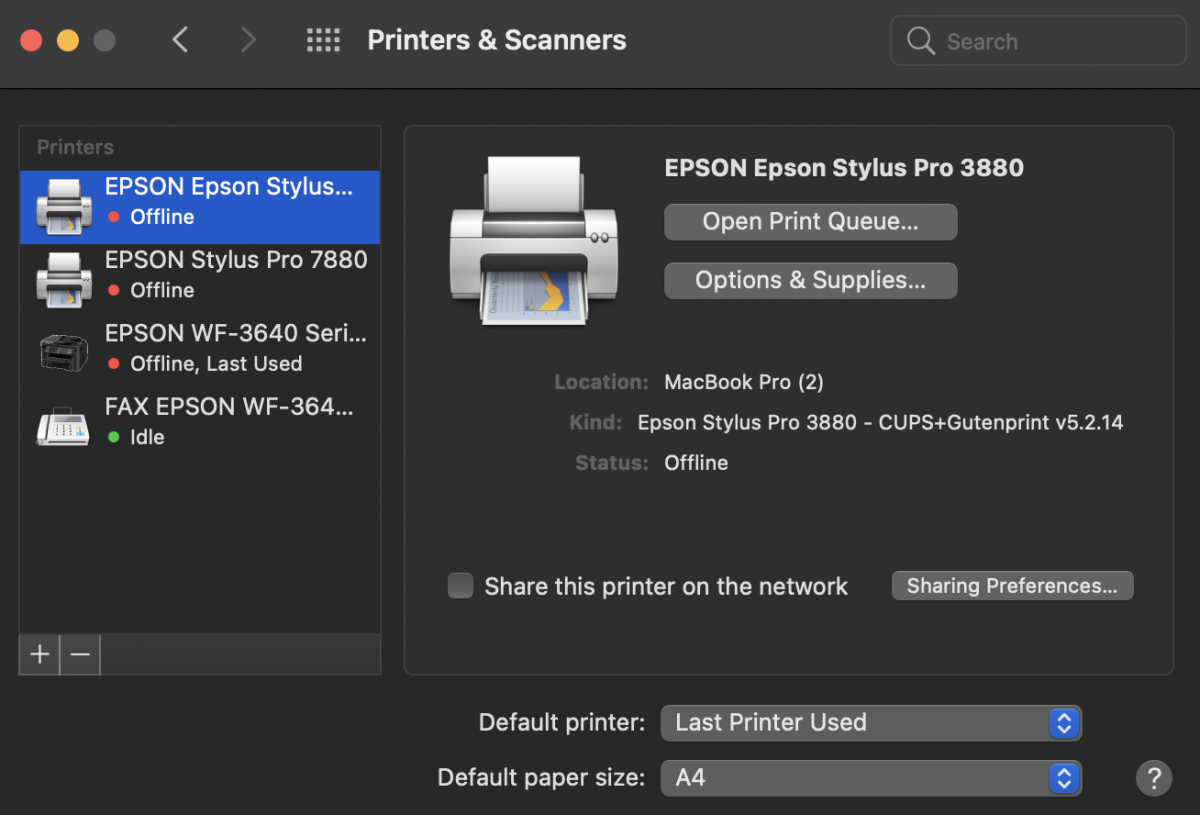
Task: Click the 'Default printer:' label
Action: coord(562,722)
